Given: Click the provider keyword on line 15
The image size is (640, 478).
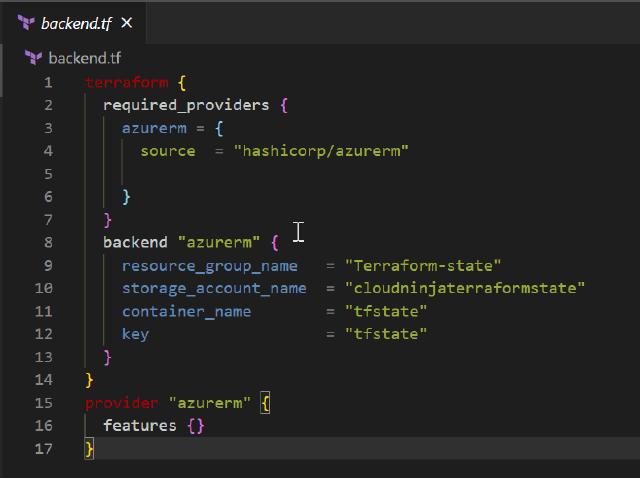Looking at the screenshot, I should coord(121,402).
